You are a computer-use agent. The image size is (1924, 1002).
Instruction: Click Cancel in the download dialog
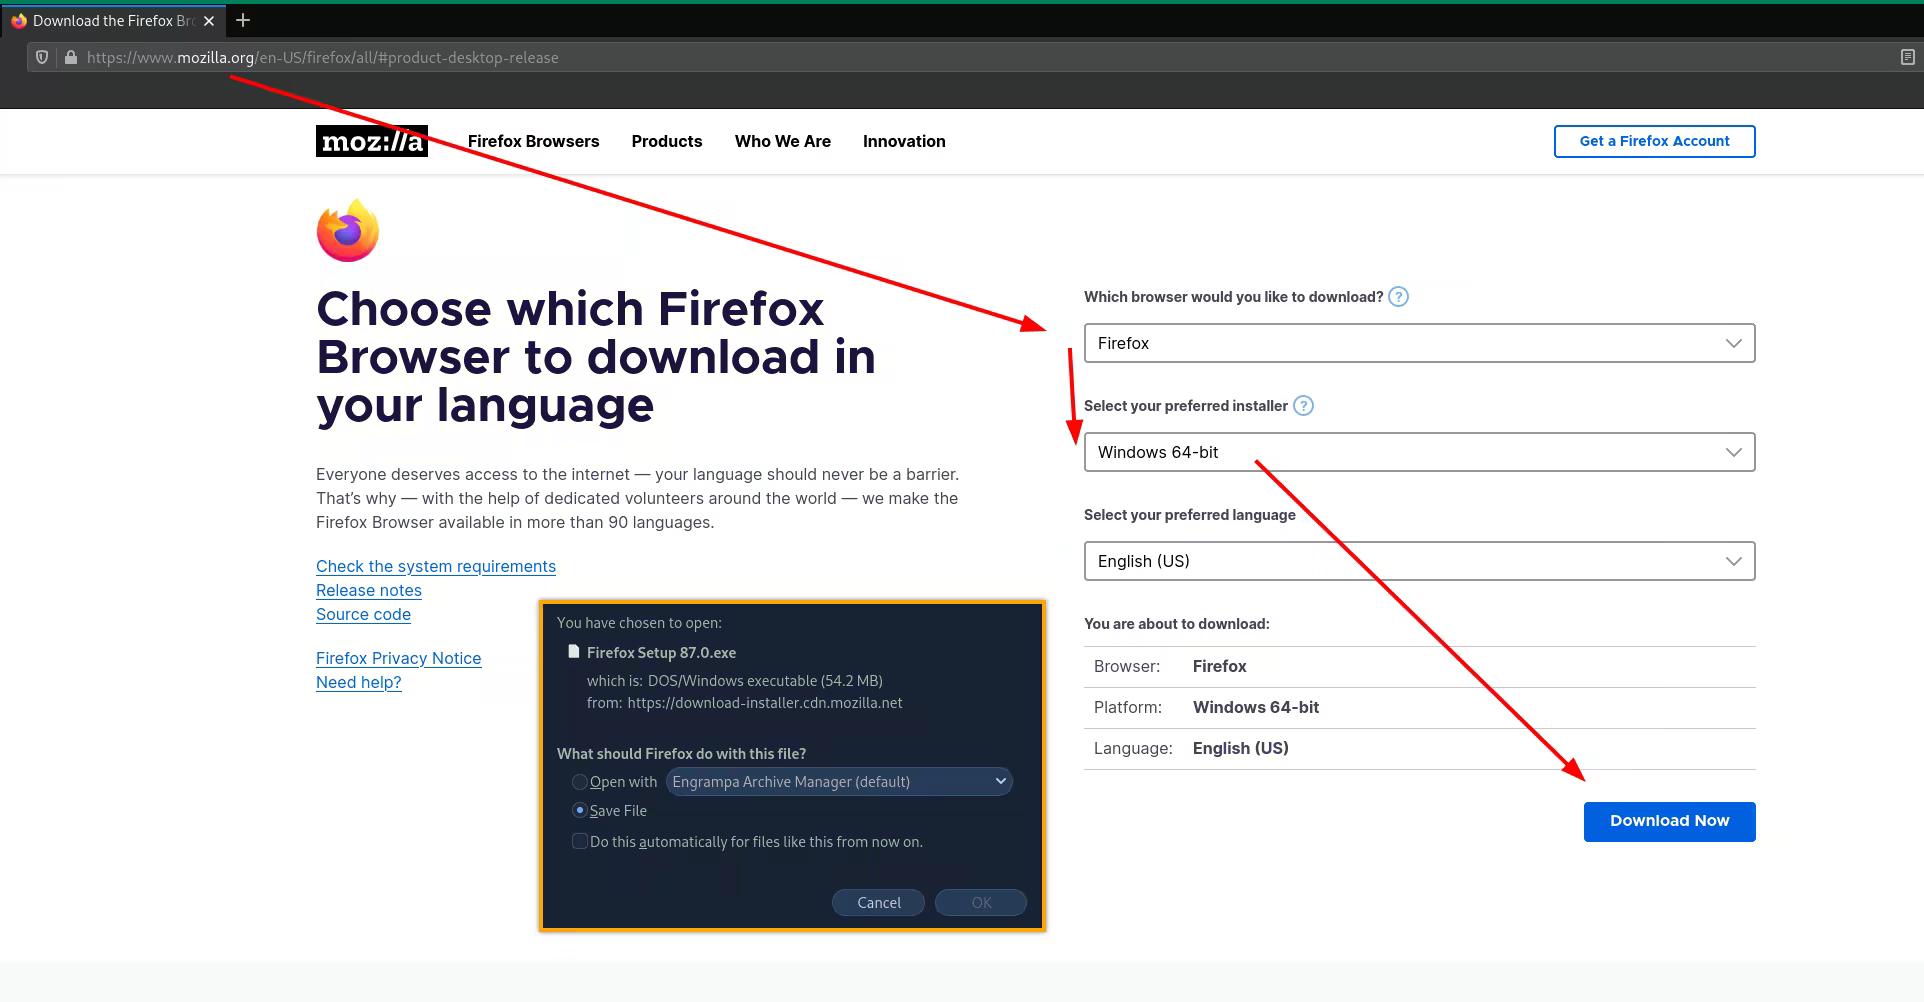878,902
